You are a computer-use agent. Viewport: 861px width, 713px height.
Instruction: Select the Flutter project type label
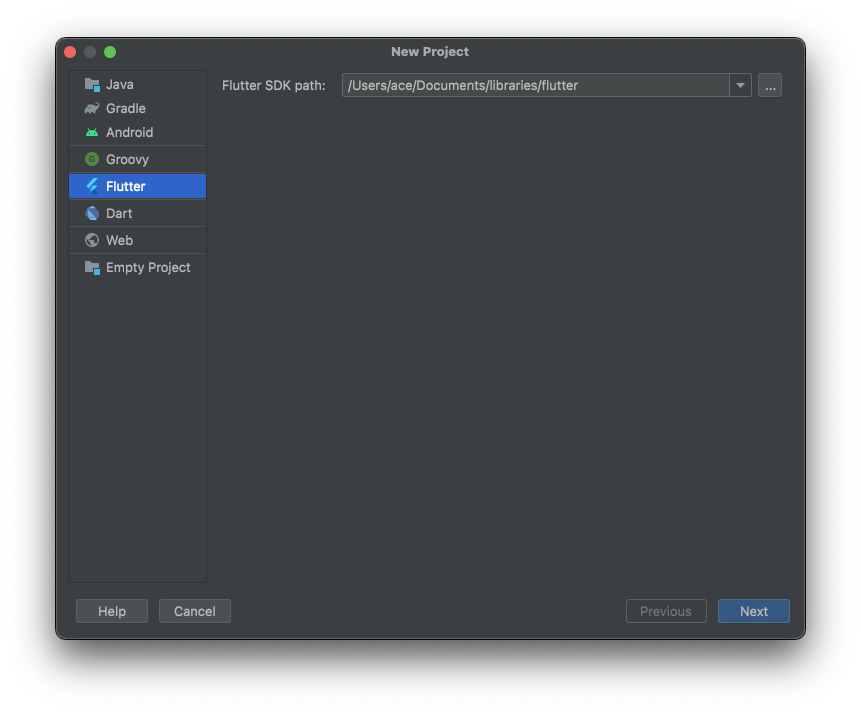[x=126, y=186]
